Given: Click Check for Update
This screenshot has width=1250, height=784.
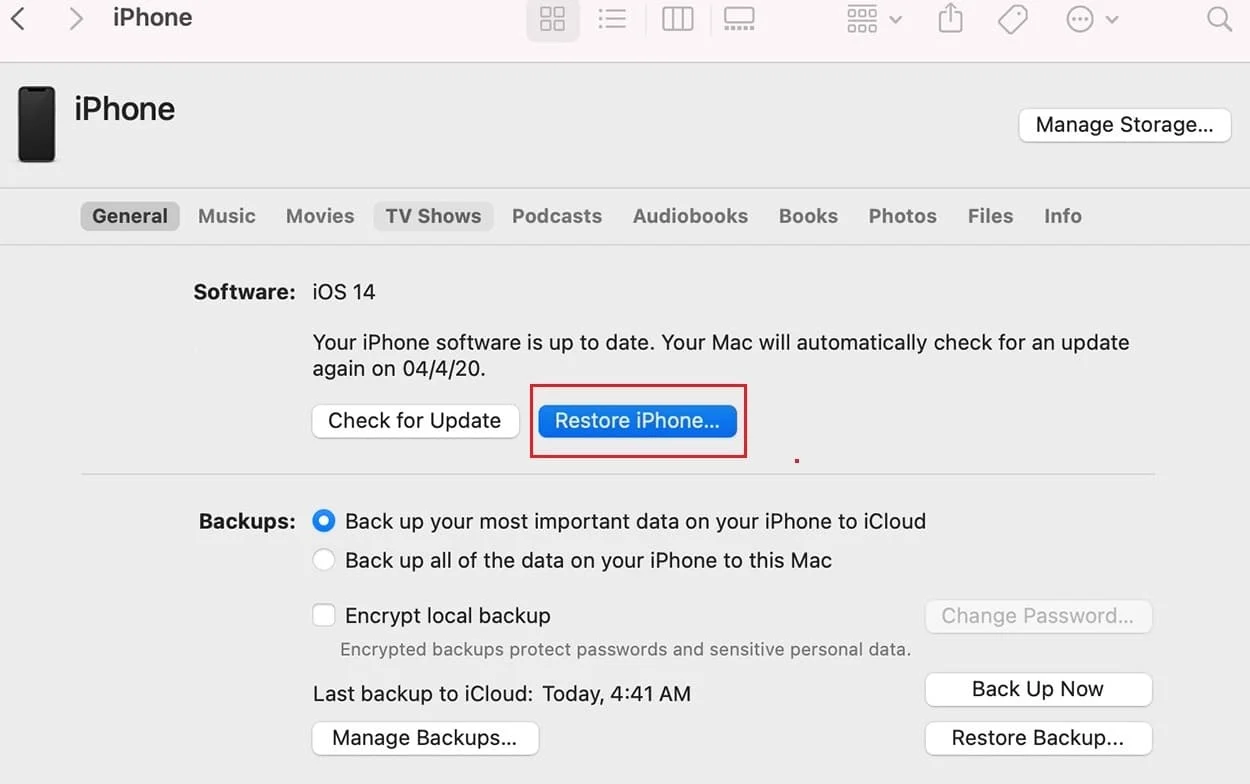Looking at the screenshot, I should coord(414,421).
